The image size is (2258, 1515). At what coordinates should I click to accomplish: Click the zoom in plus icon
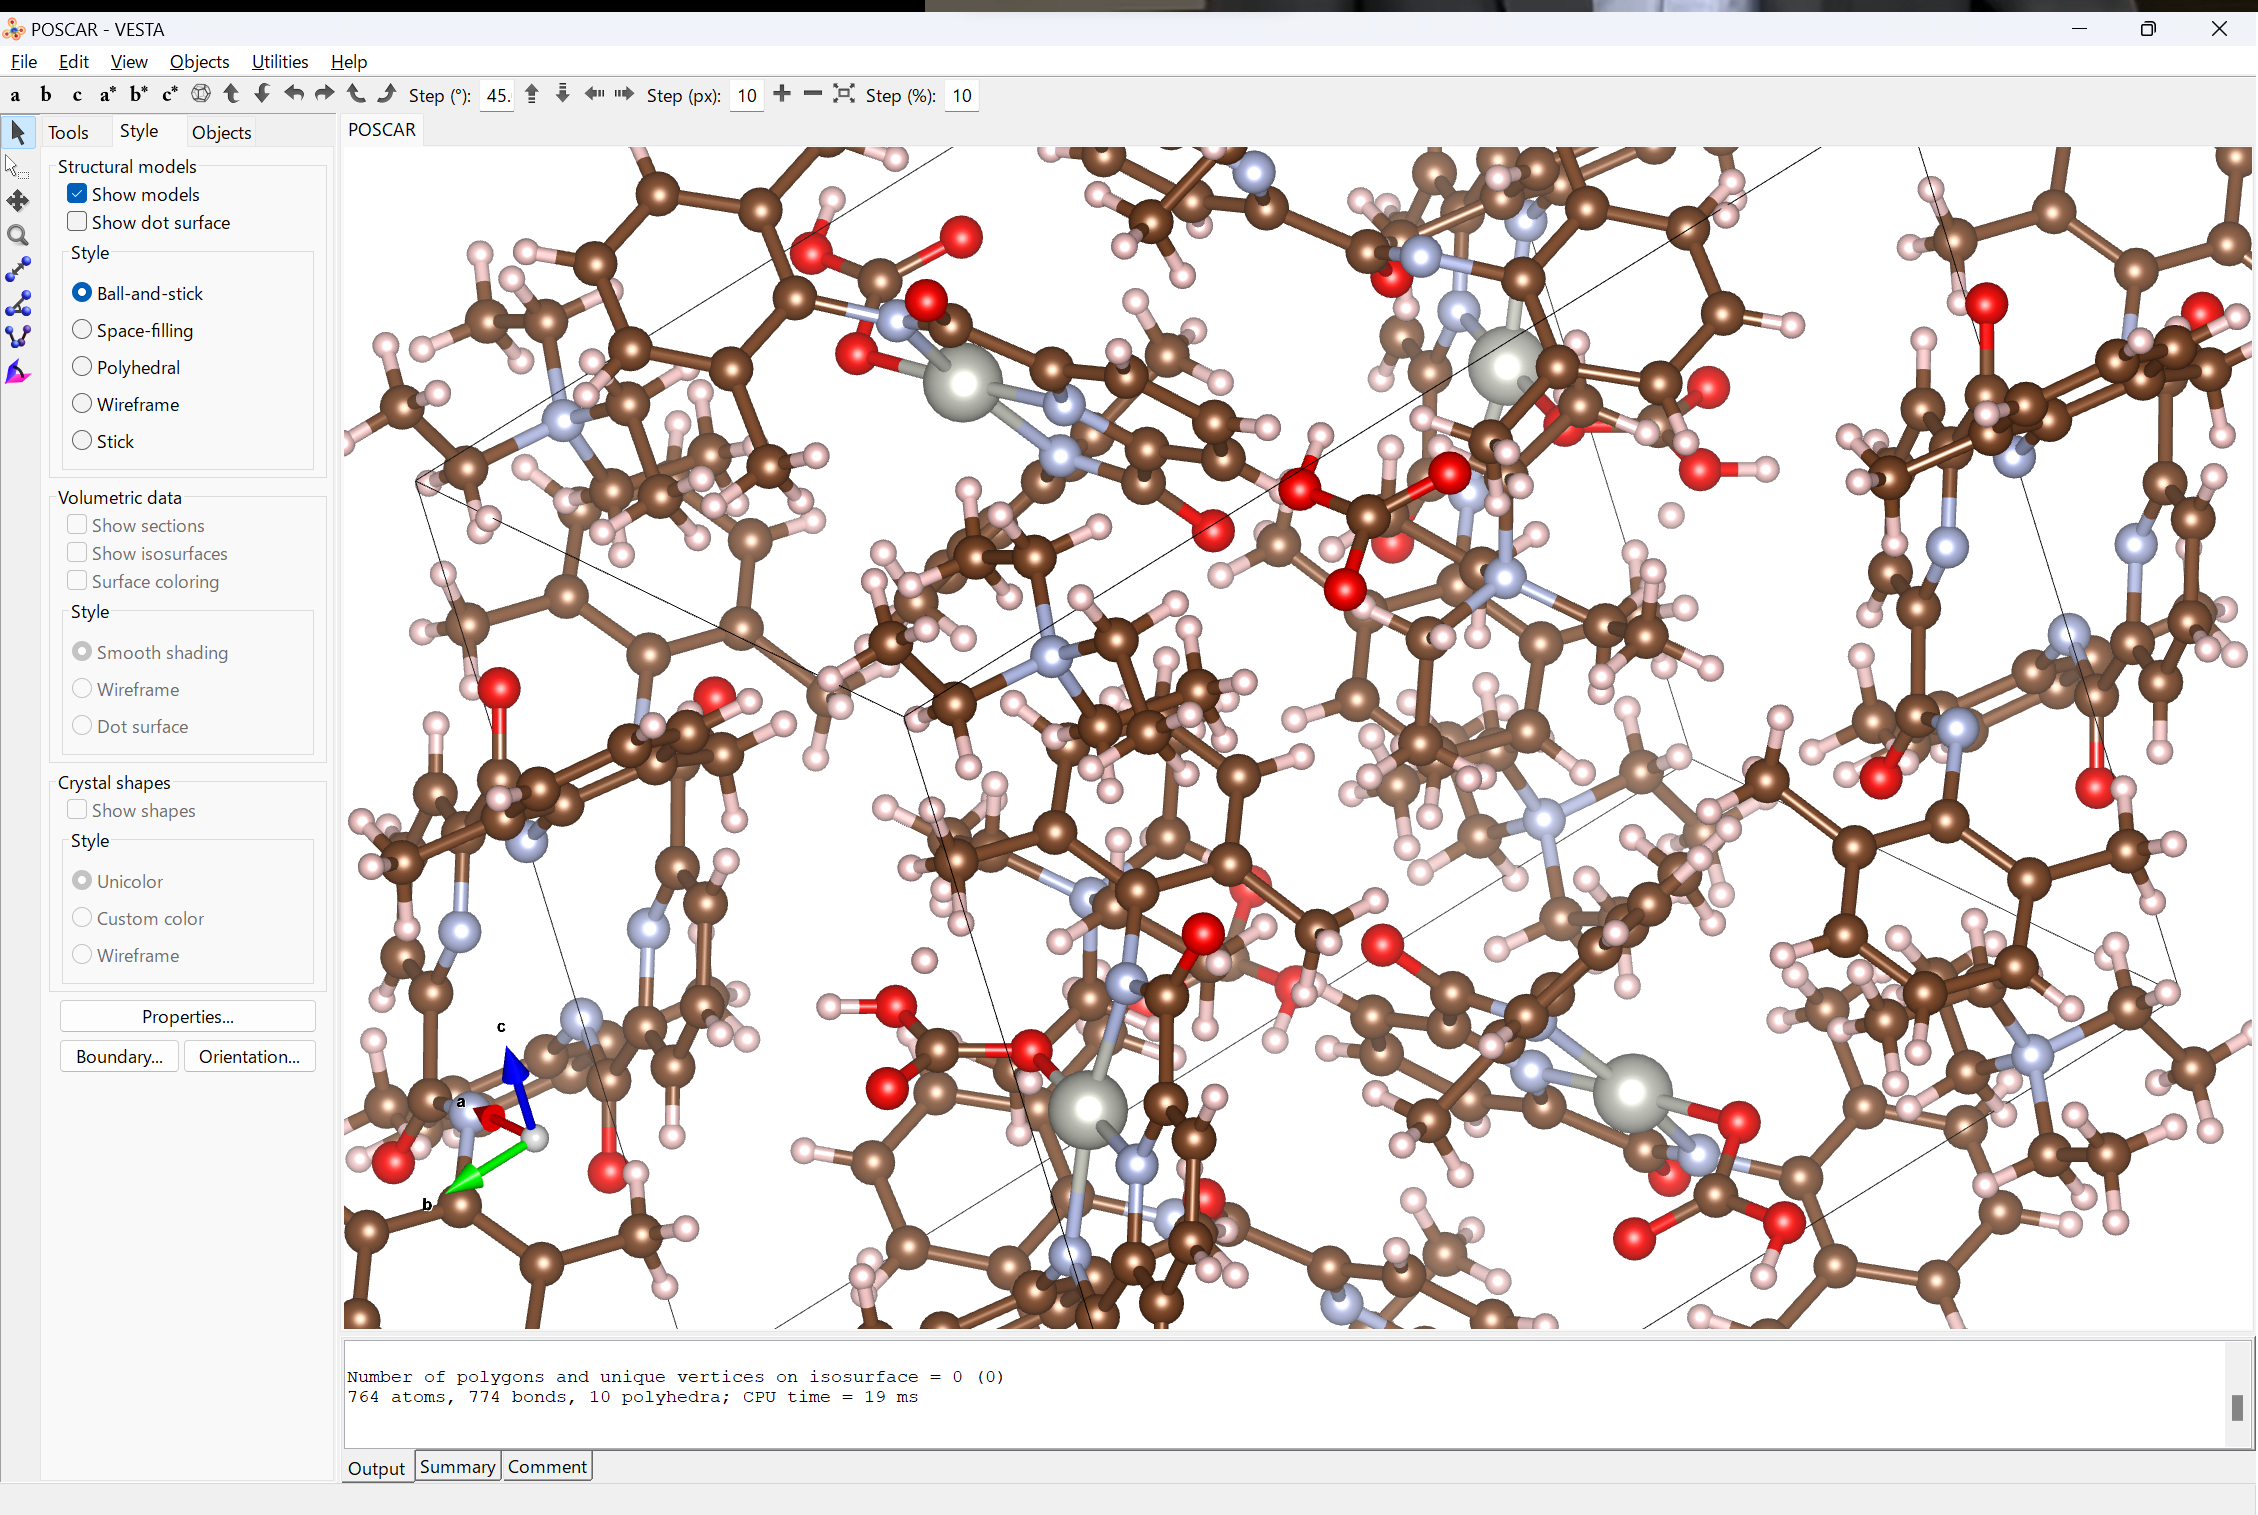[782, 94]
